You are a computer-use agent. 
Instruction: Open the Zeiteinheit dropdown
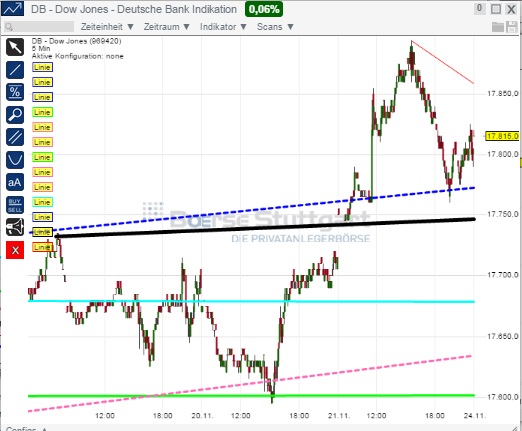(x=107, y=27)
